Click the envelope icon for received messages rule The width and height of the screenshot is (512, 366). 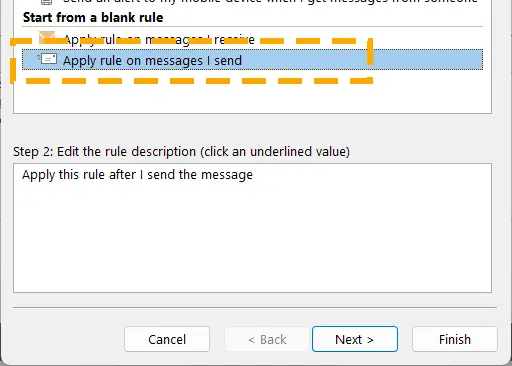pos(47,37)
